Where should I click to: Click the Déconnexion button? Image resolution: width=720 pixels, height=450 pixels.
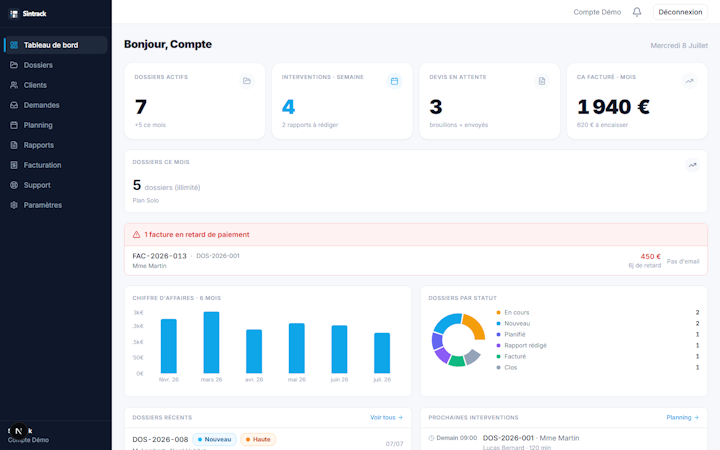tap(680, 12)
